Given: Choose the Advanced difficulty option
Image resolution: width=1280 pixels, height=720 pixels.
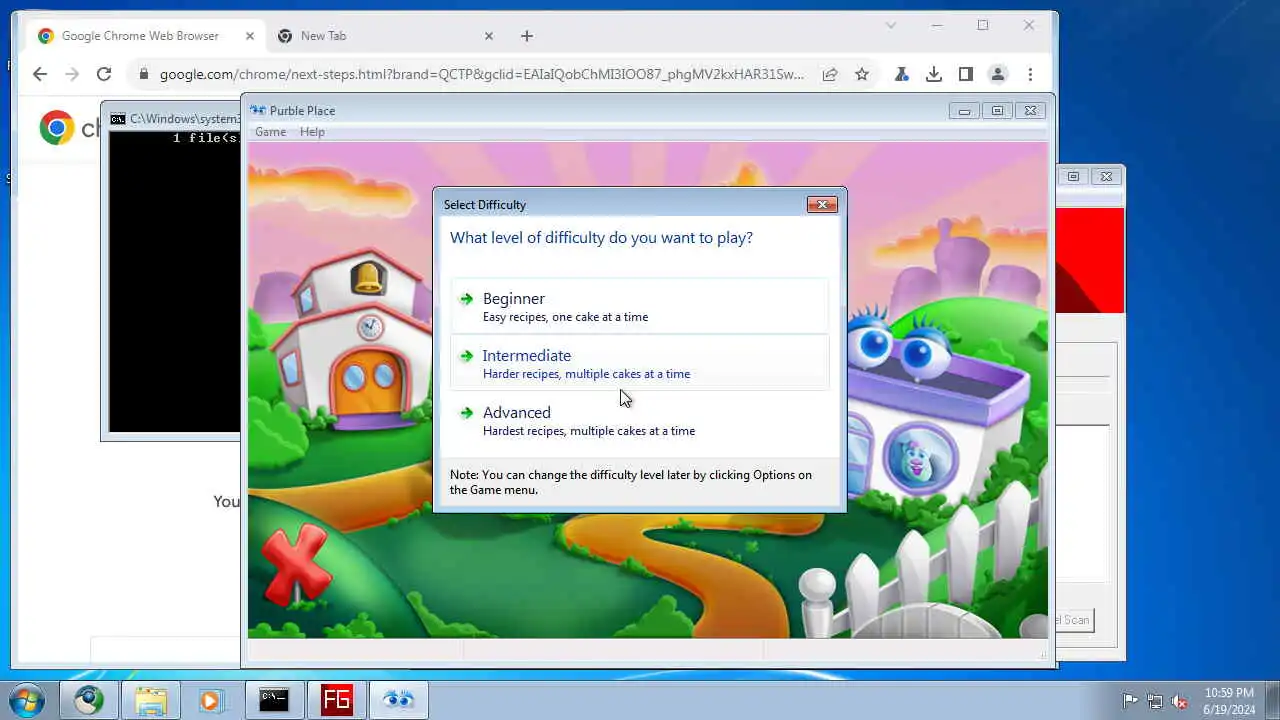Looking at the screenshot, I should coord(639,420).
